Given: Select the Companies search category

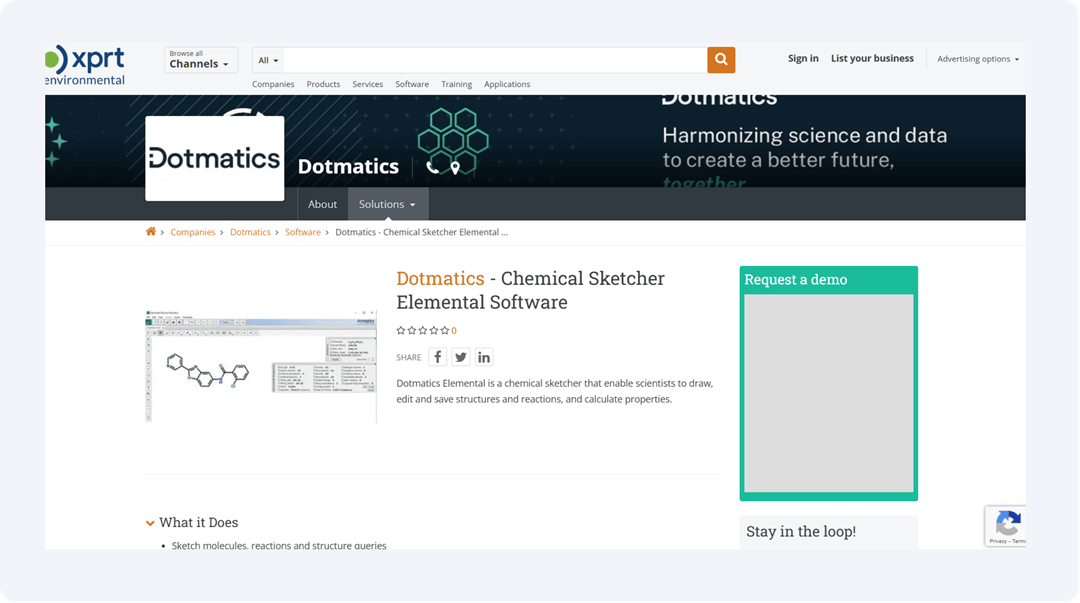Looking at the screenshot, I should pyautogui.click(x=273, y=84).
